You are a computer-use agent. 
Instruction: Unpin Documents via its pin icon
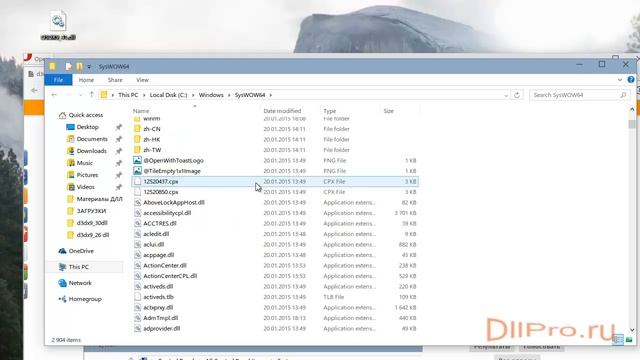[x=118, y=139]
